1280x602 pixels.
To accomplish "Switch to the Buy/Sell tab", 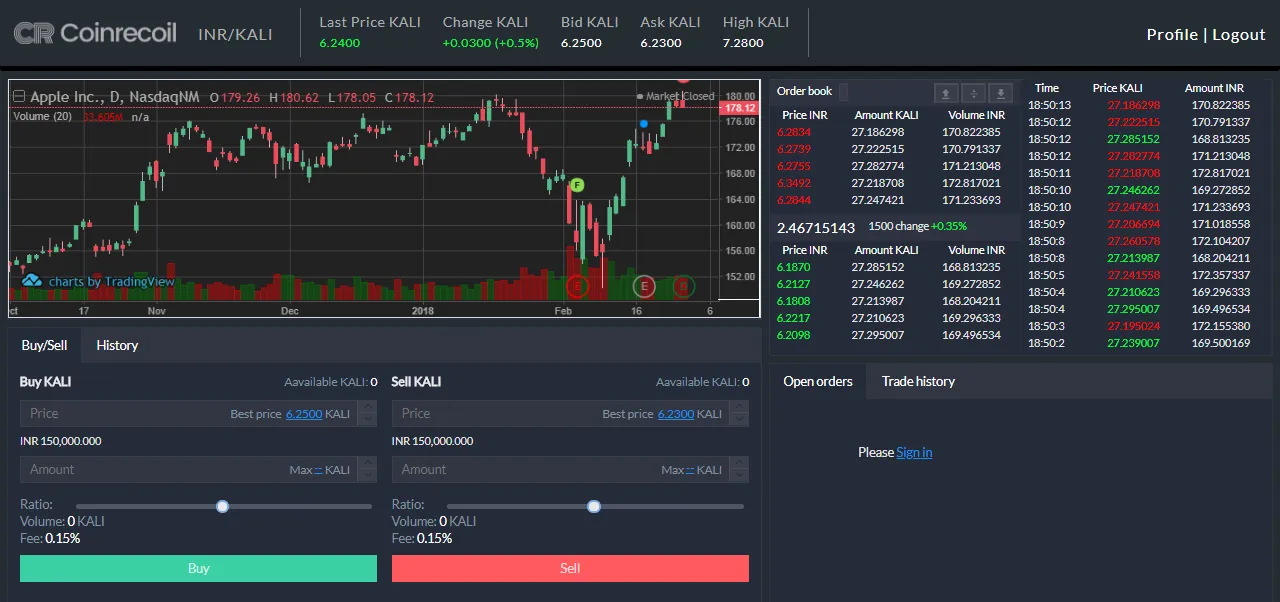I will [x=45, y=345].
